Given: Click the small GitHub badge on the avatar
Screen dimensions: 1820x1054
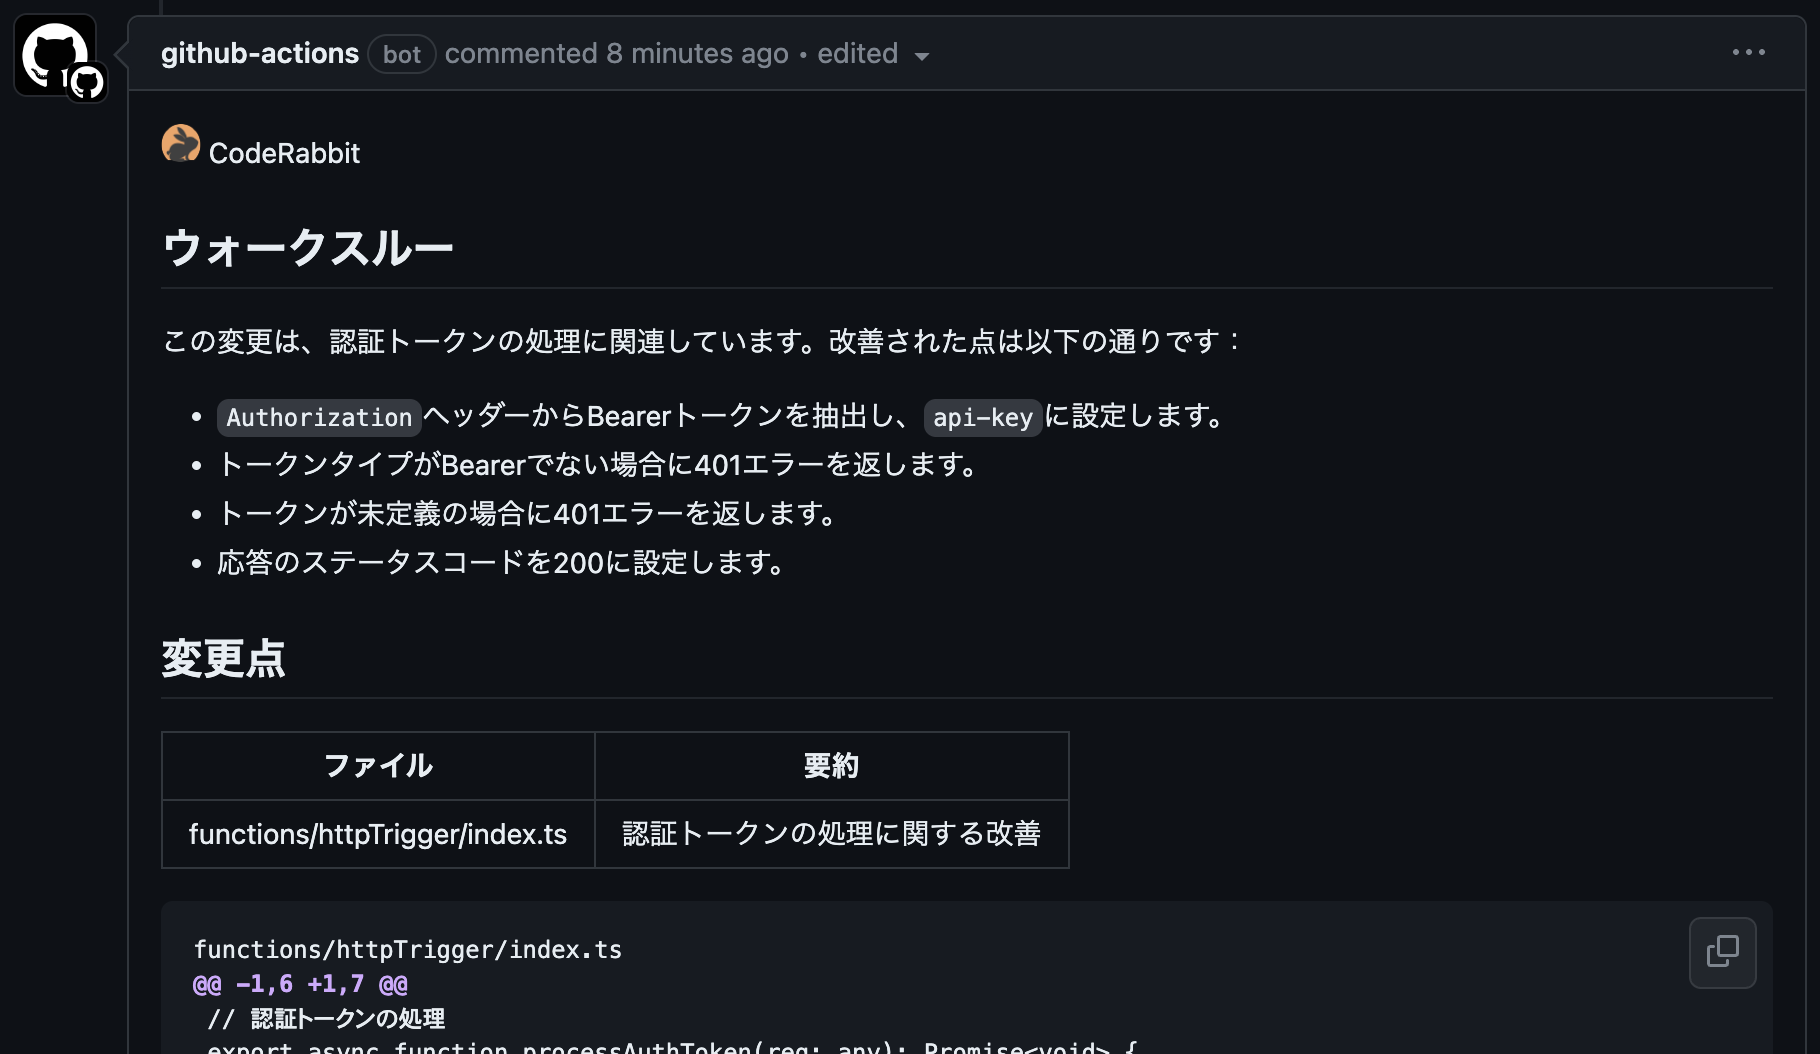Looking at the screenshot, I should pyautogui.click(x=87, y=82).
